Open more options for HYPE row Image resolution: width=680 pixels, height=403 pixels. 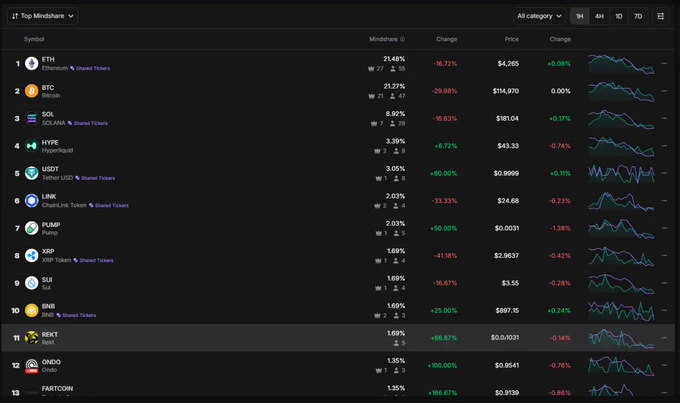[664, 146]
